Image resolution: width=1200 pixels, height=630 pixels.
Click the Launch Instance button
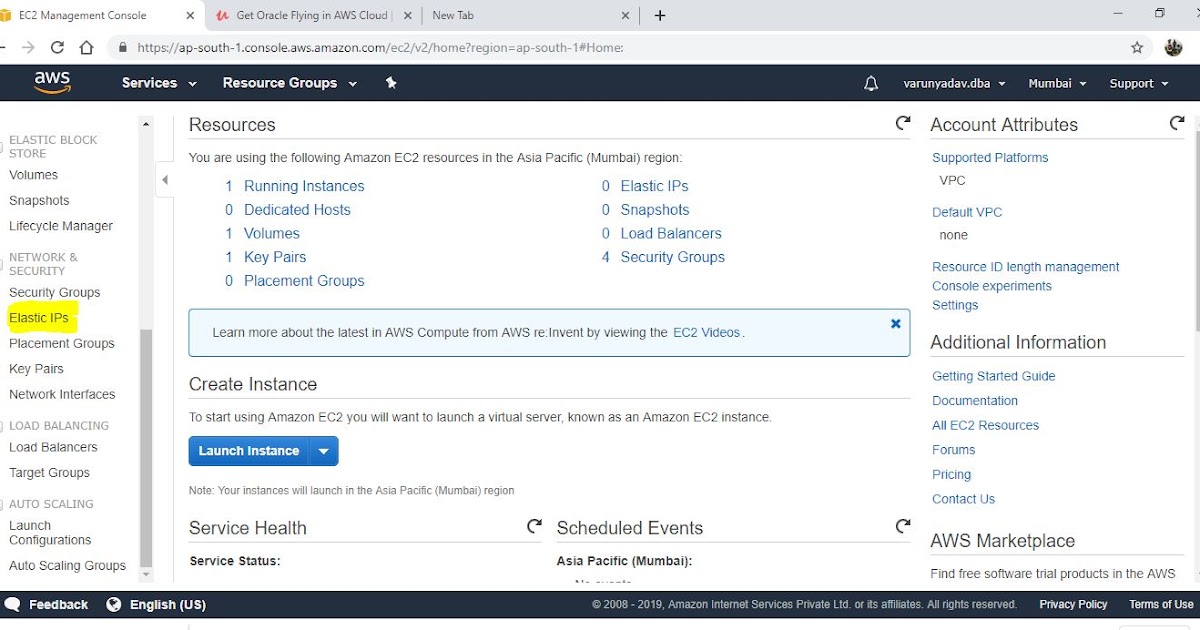pyautogui.click(x=248, y=451)
